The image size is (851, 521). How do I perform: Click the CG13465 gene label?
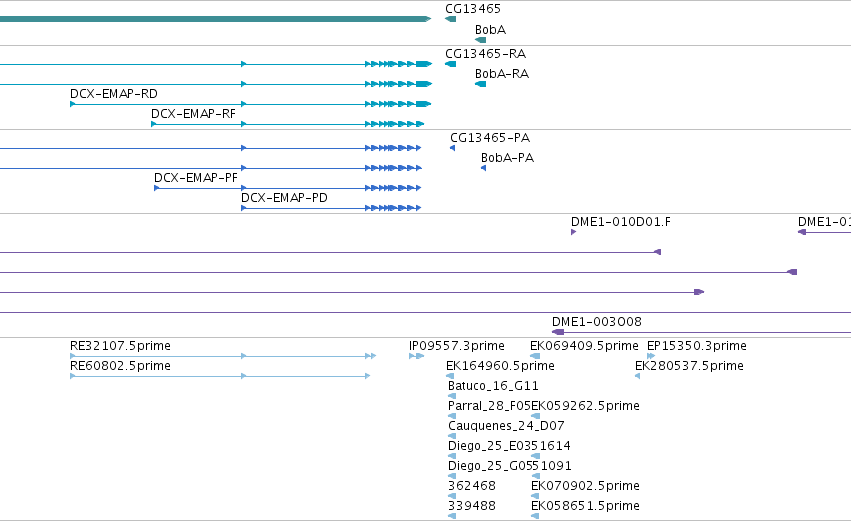point(473,9)
